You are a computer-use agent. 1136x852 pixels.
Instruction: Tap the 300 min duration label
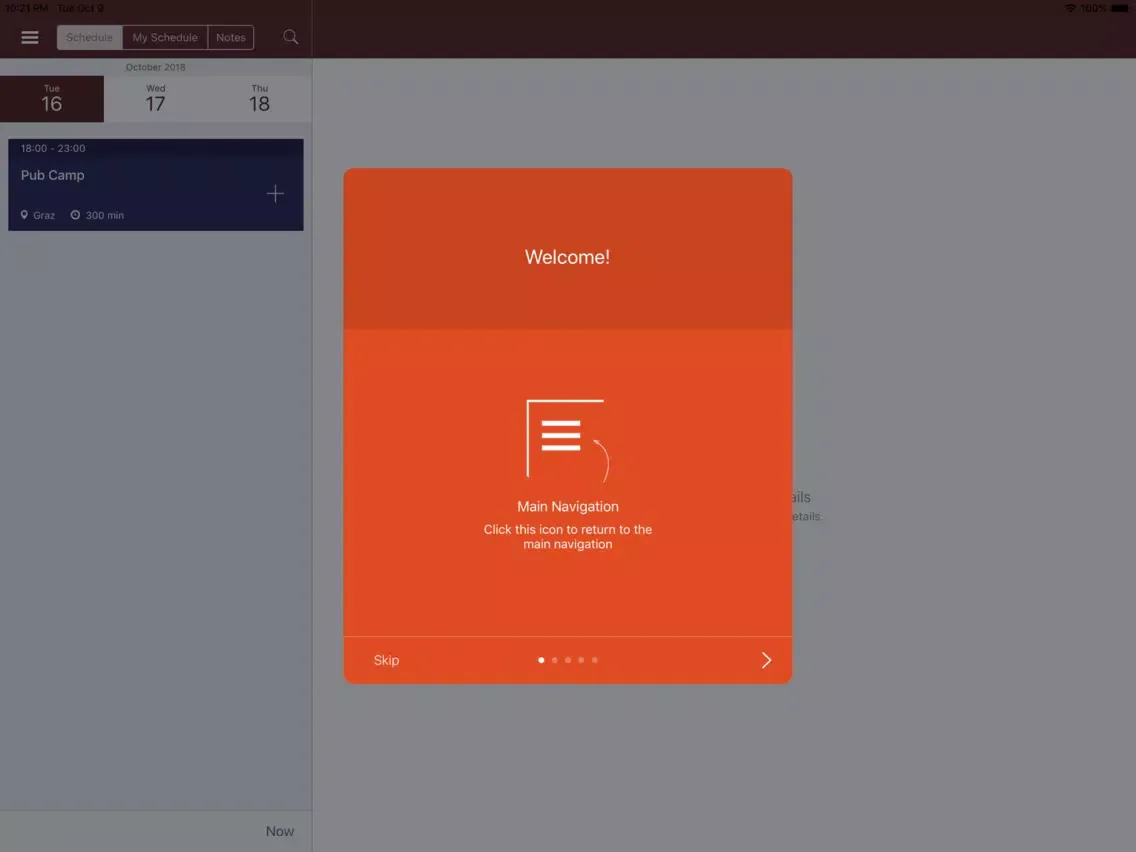97,215
